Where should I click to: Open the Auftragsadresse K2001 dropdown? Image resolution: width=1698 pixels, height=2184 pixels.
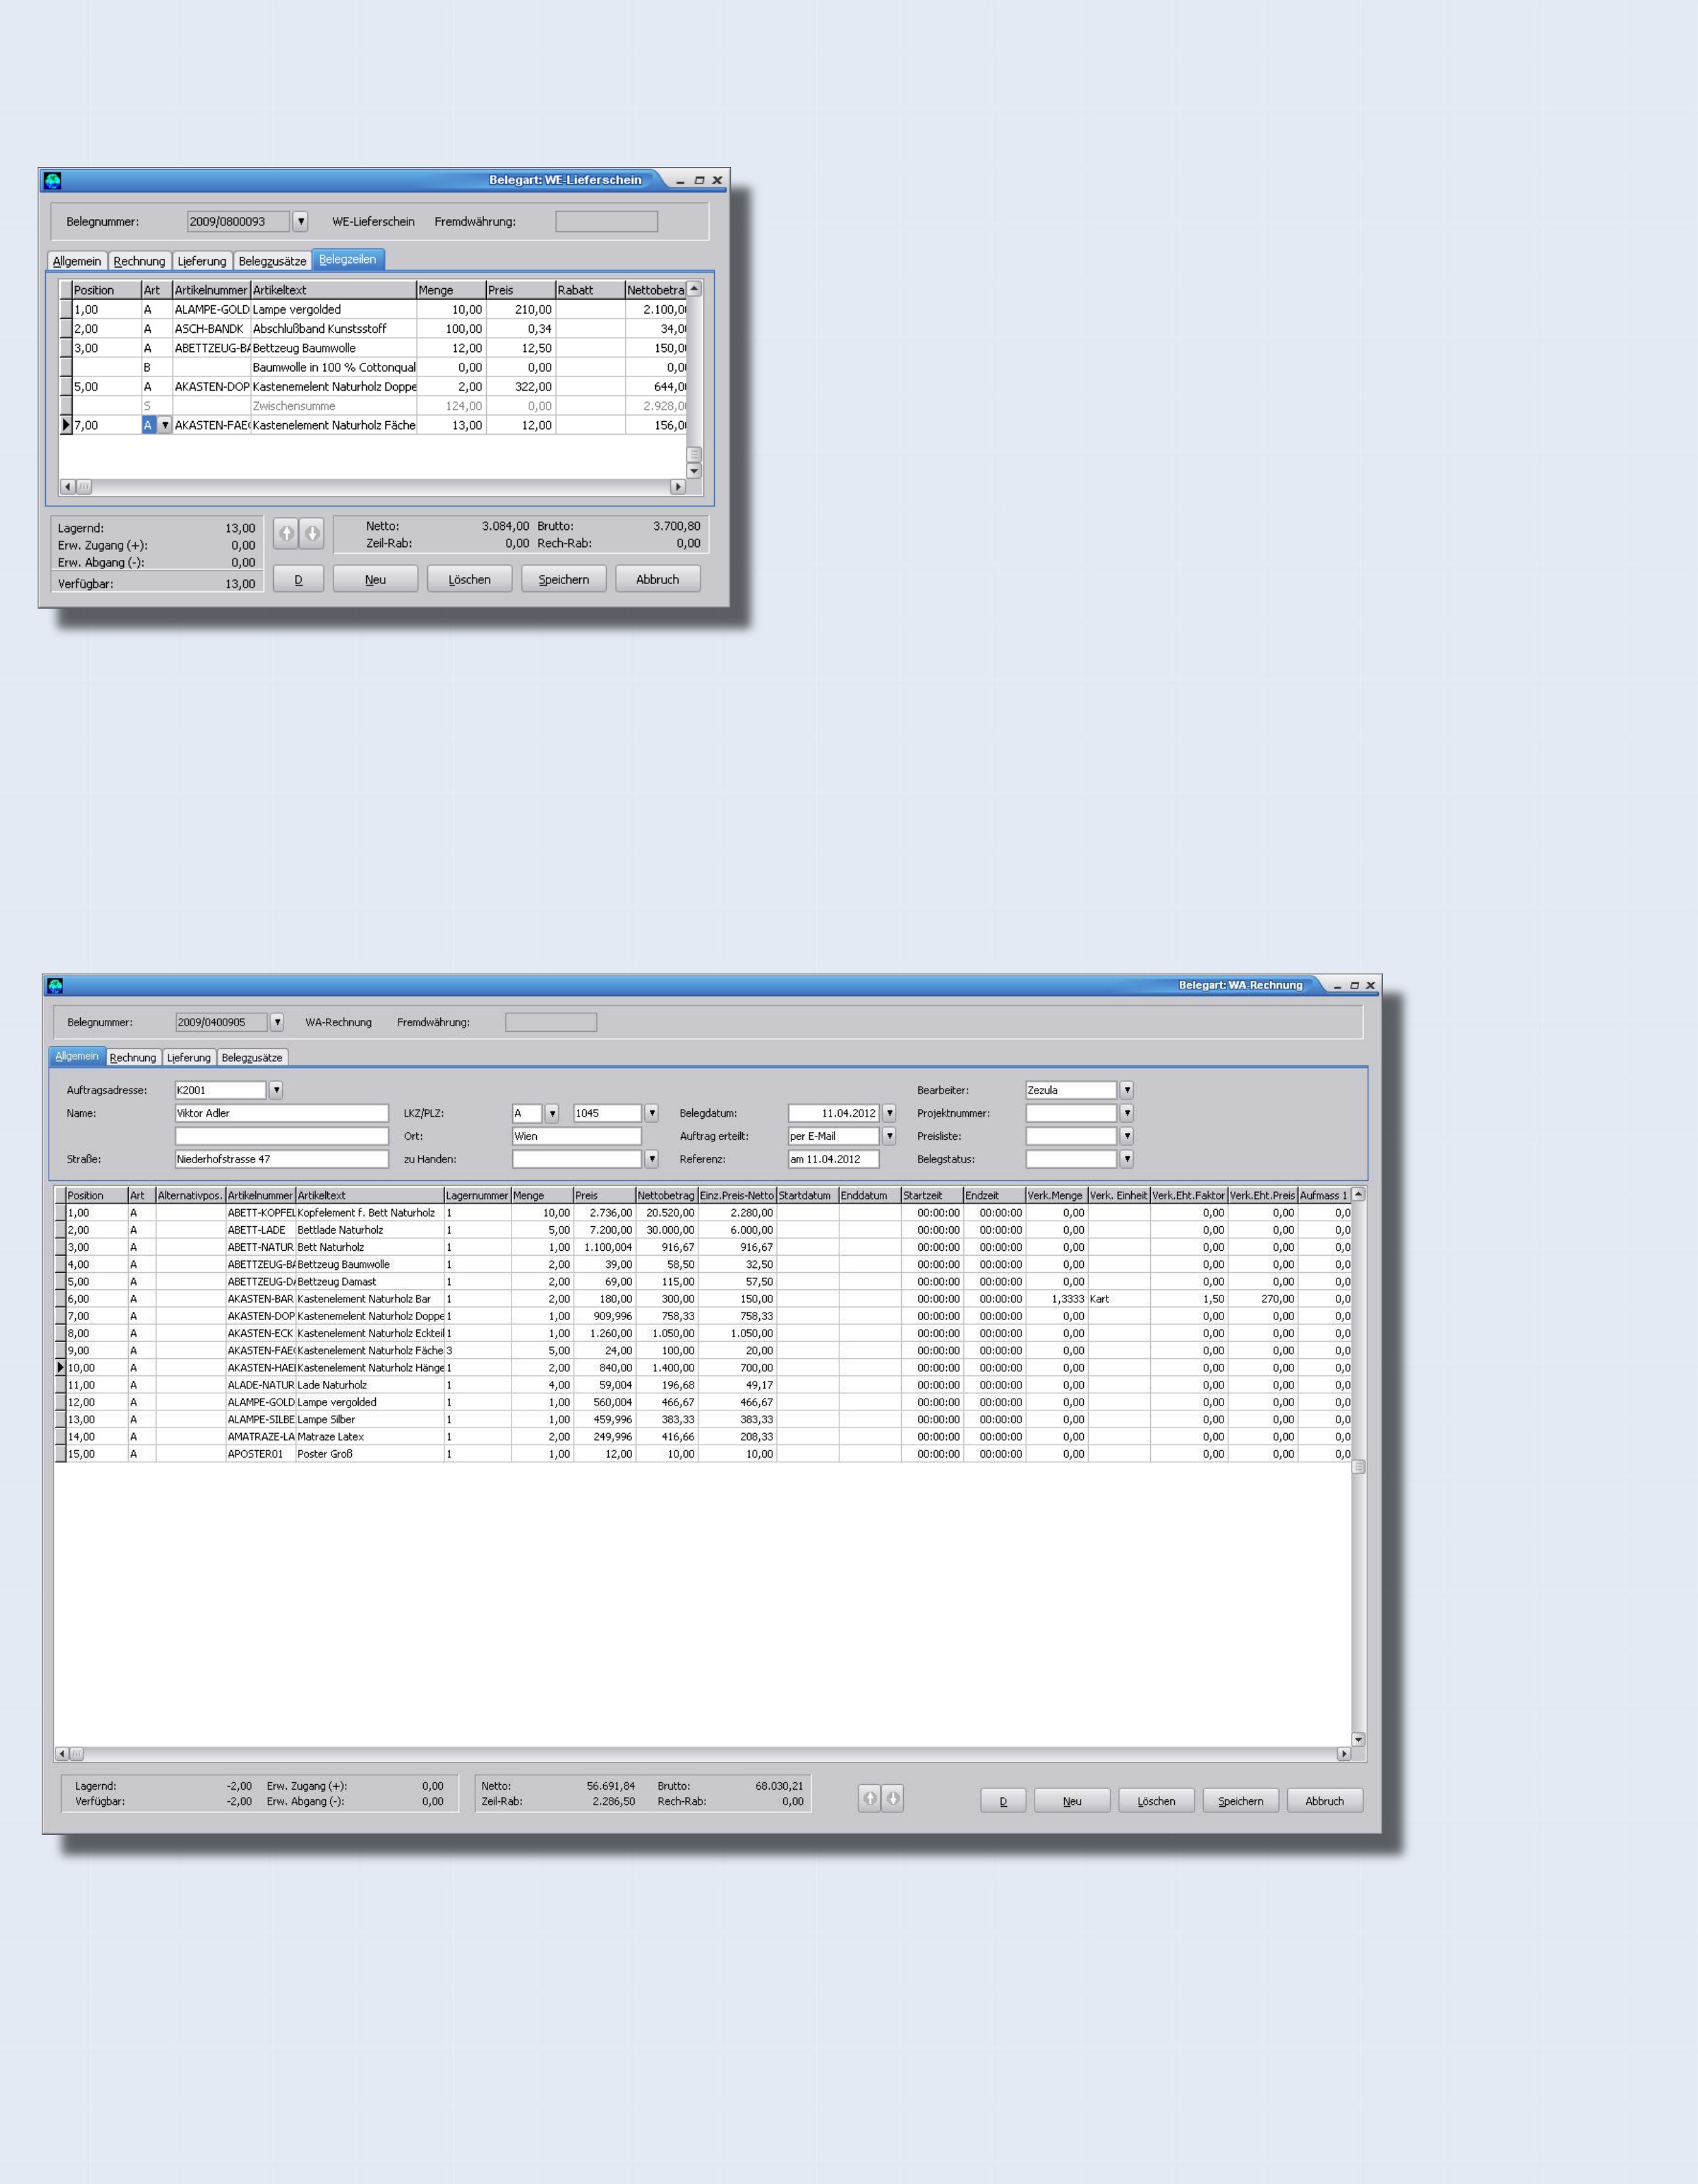coord(276,1090)
